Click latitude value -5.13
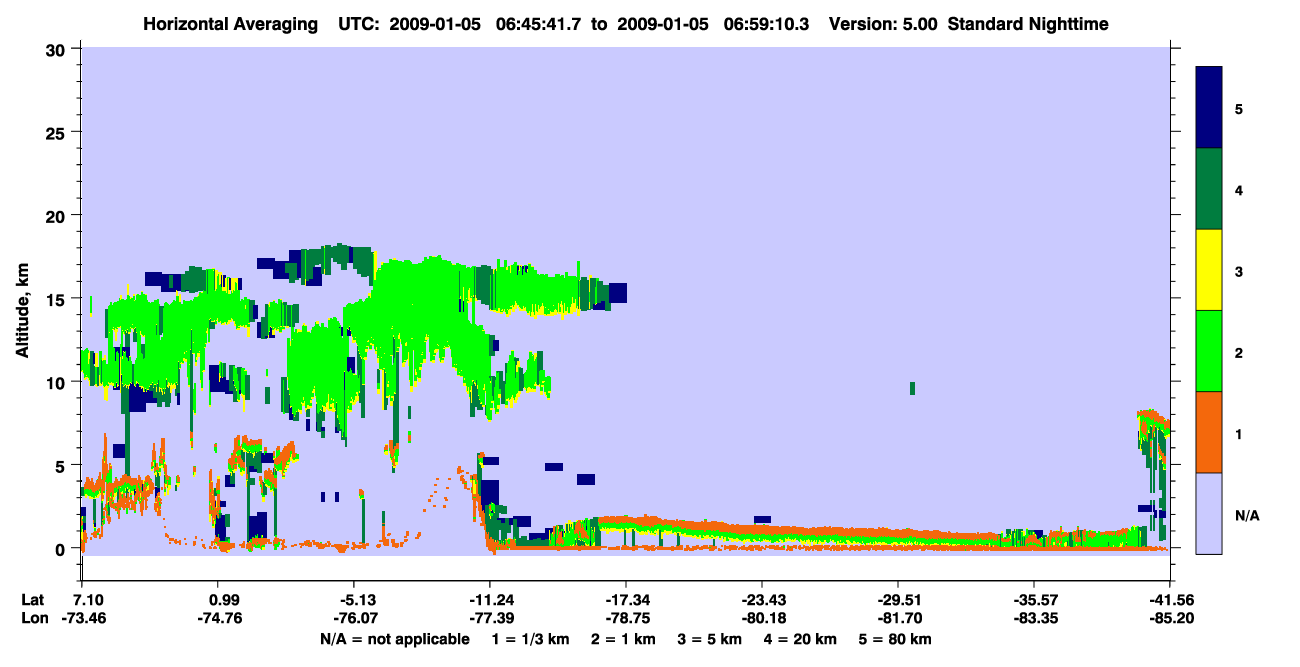 click(x=357, y=600)
